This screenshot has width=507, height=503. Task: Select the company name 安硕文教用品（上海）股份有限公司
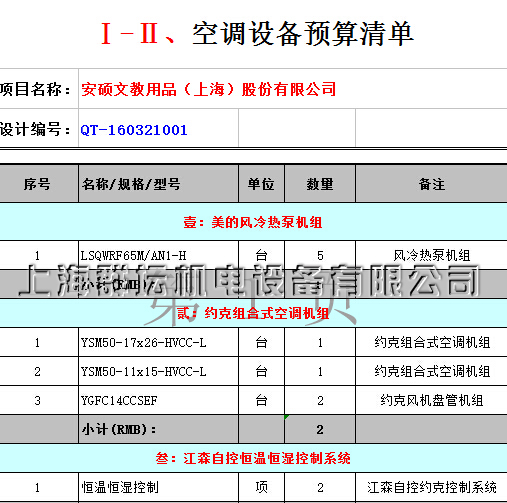point(209,89)
